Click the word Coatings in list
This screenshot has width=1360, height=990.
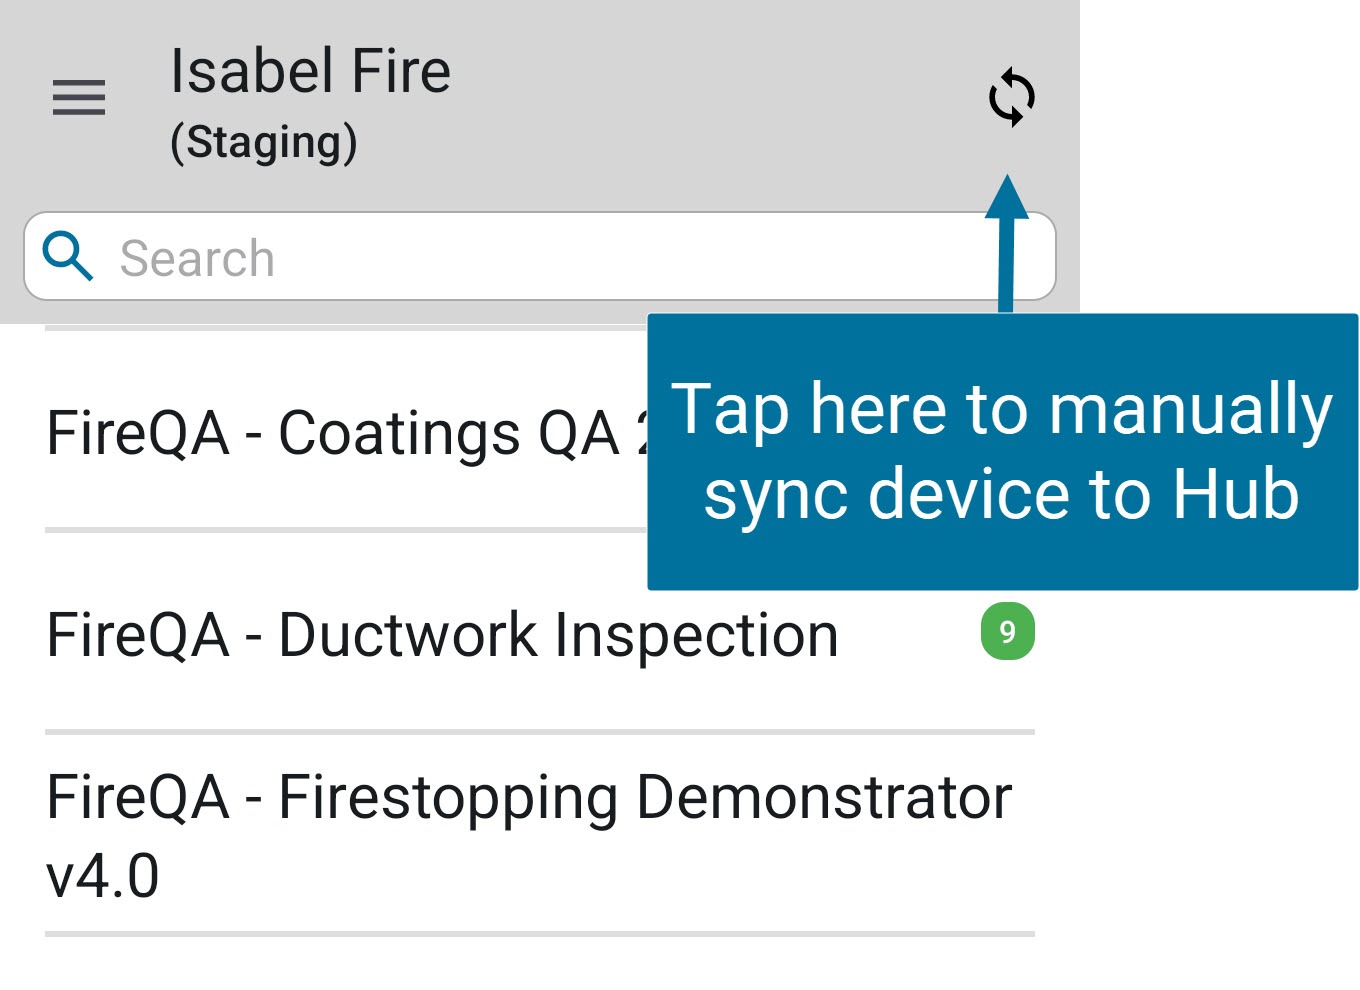click(x=398, y=434)
